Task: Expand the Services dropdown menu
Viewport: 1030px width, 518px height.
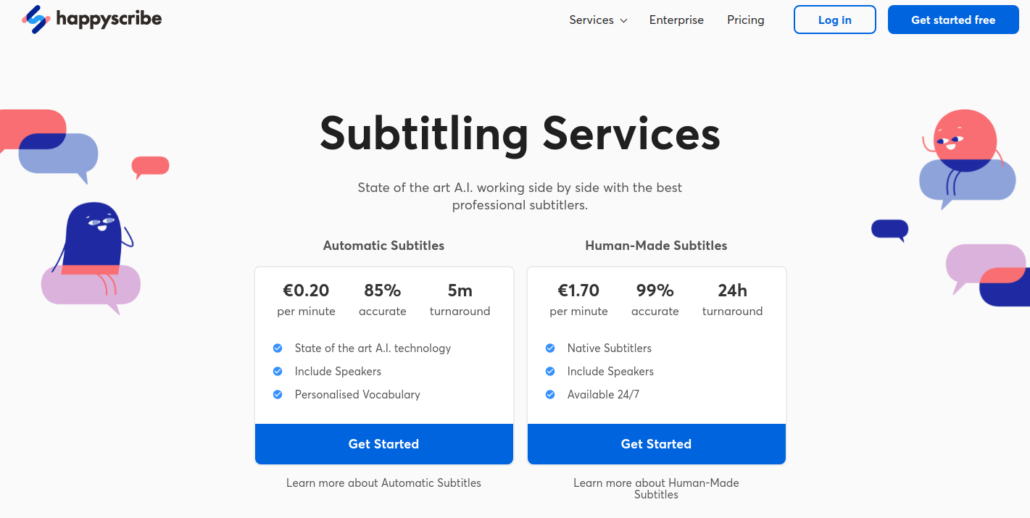Action: coord(598,20)
